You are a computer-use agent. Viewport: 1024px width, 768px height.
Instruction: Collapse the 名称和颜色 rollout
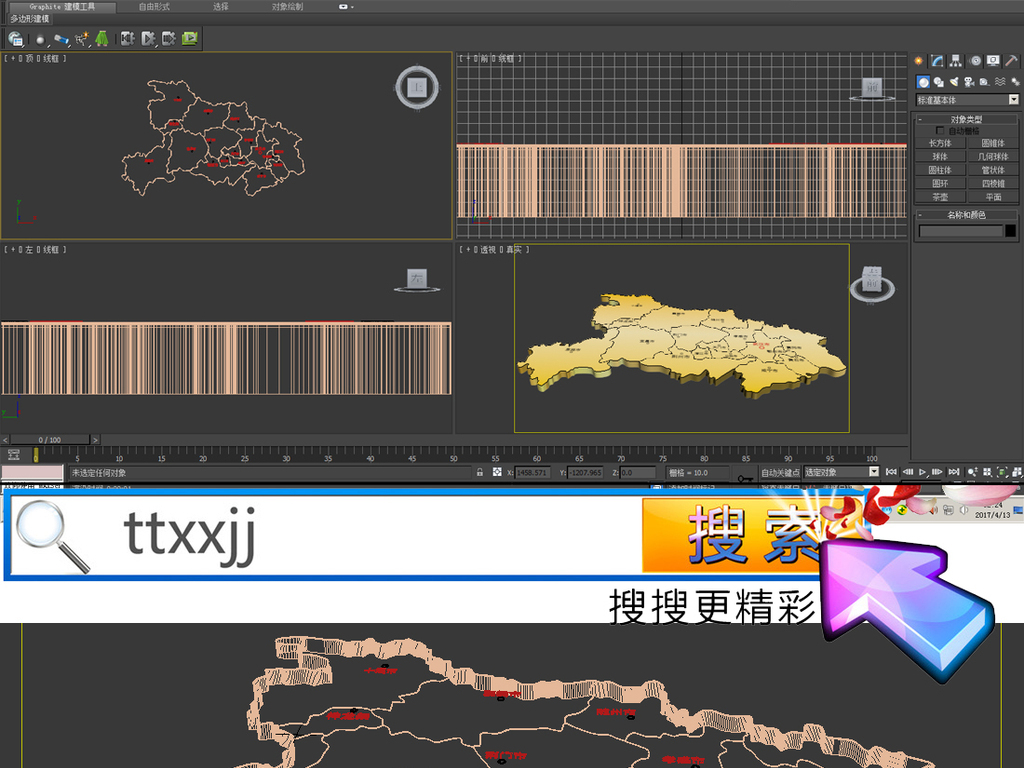click(920, 214)
